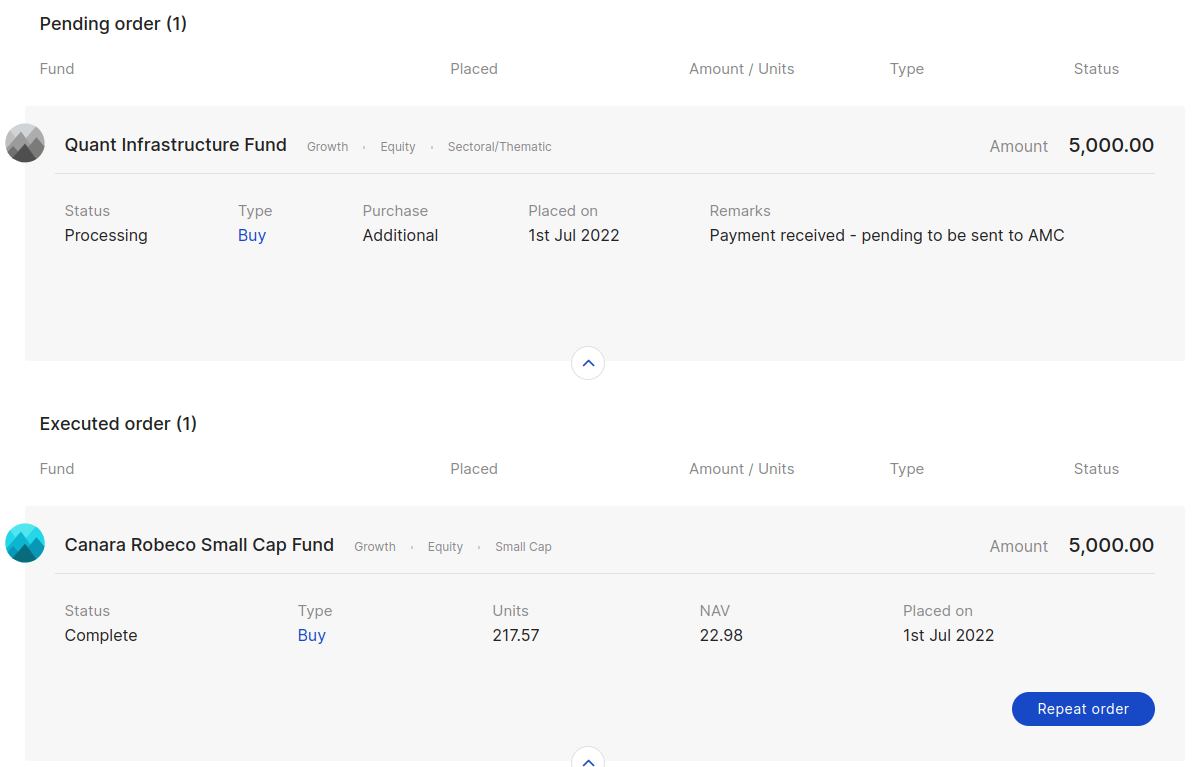Click the Amount / Units header under Executed order
This screenshot has width=1192, height=767.
coord(741,468)
